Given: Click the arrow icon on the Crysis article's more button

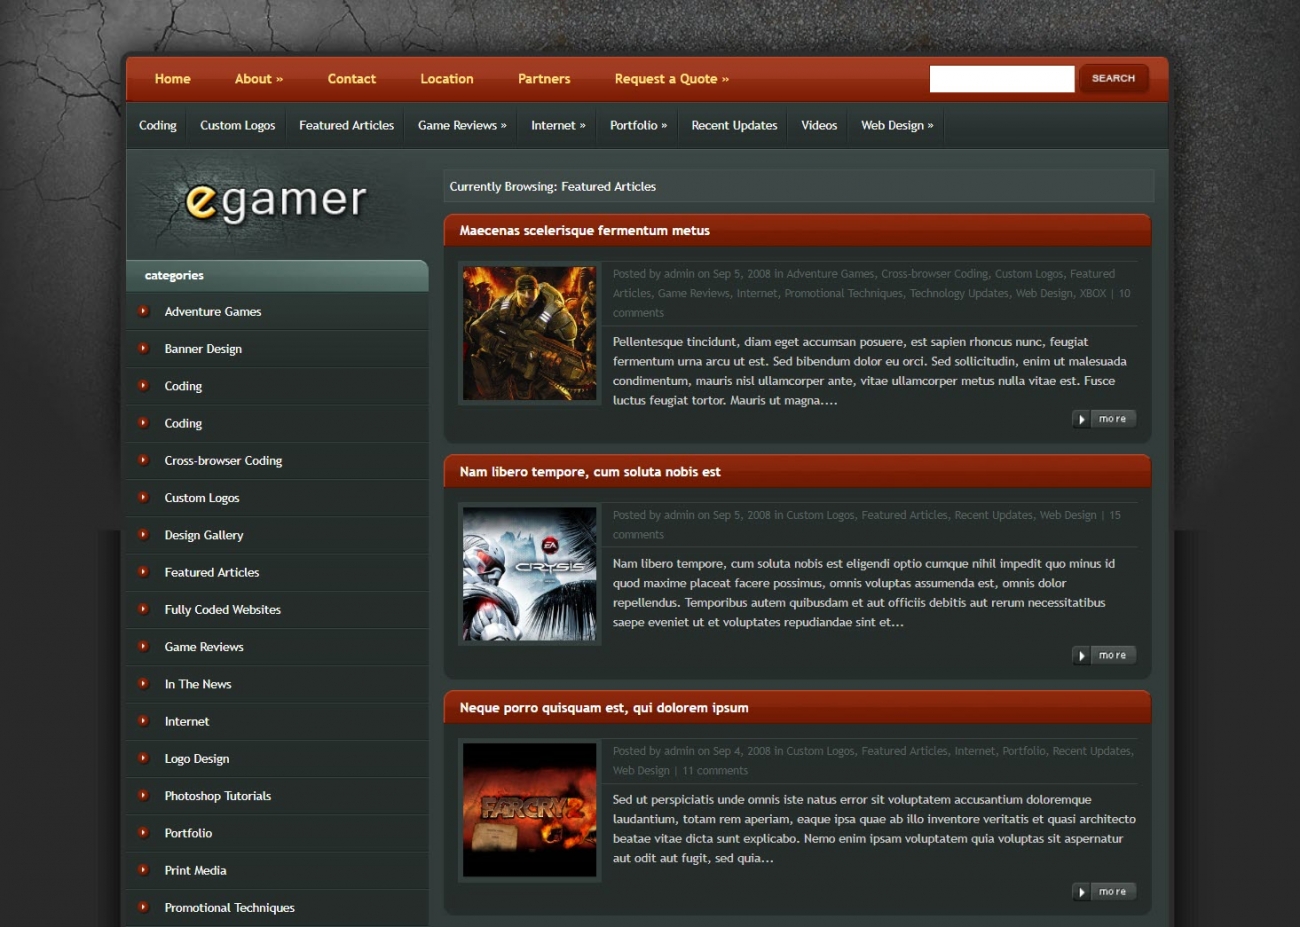Looking at the screenshot, I should click(x=1081, y=655).
